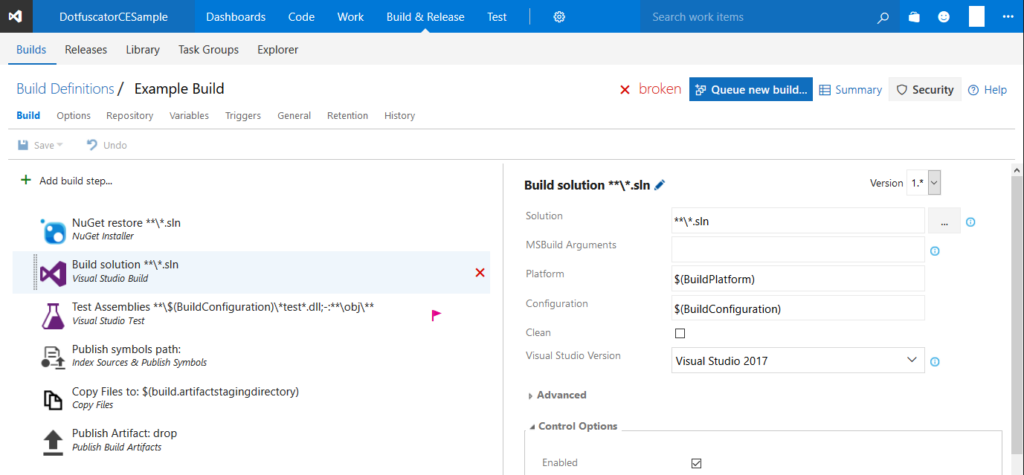Click the Copy Files step icon
The image size is (1024, 475).
(52, 399)
